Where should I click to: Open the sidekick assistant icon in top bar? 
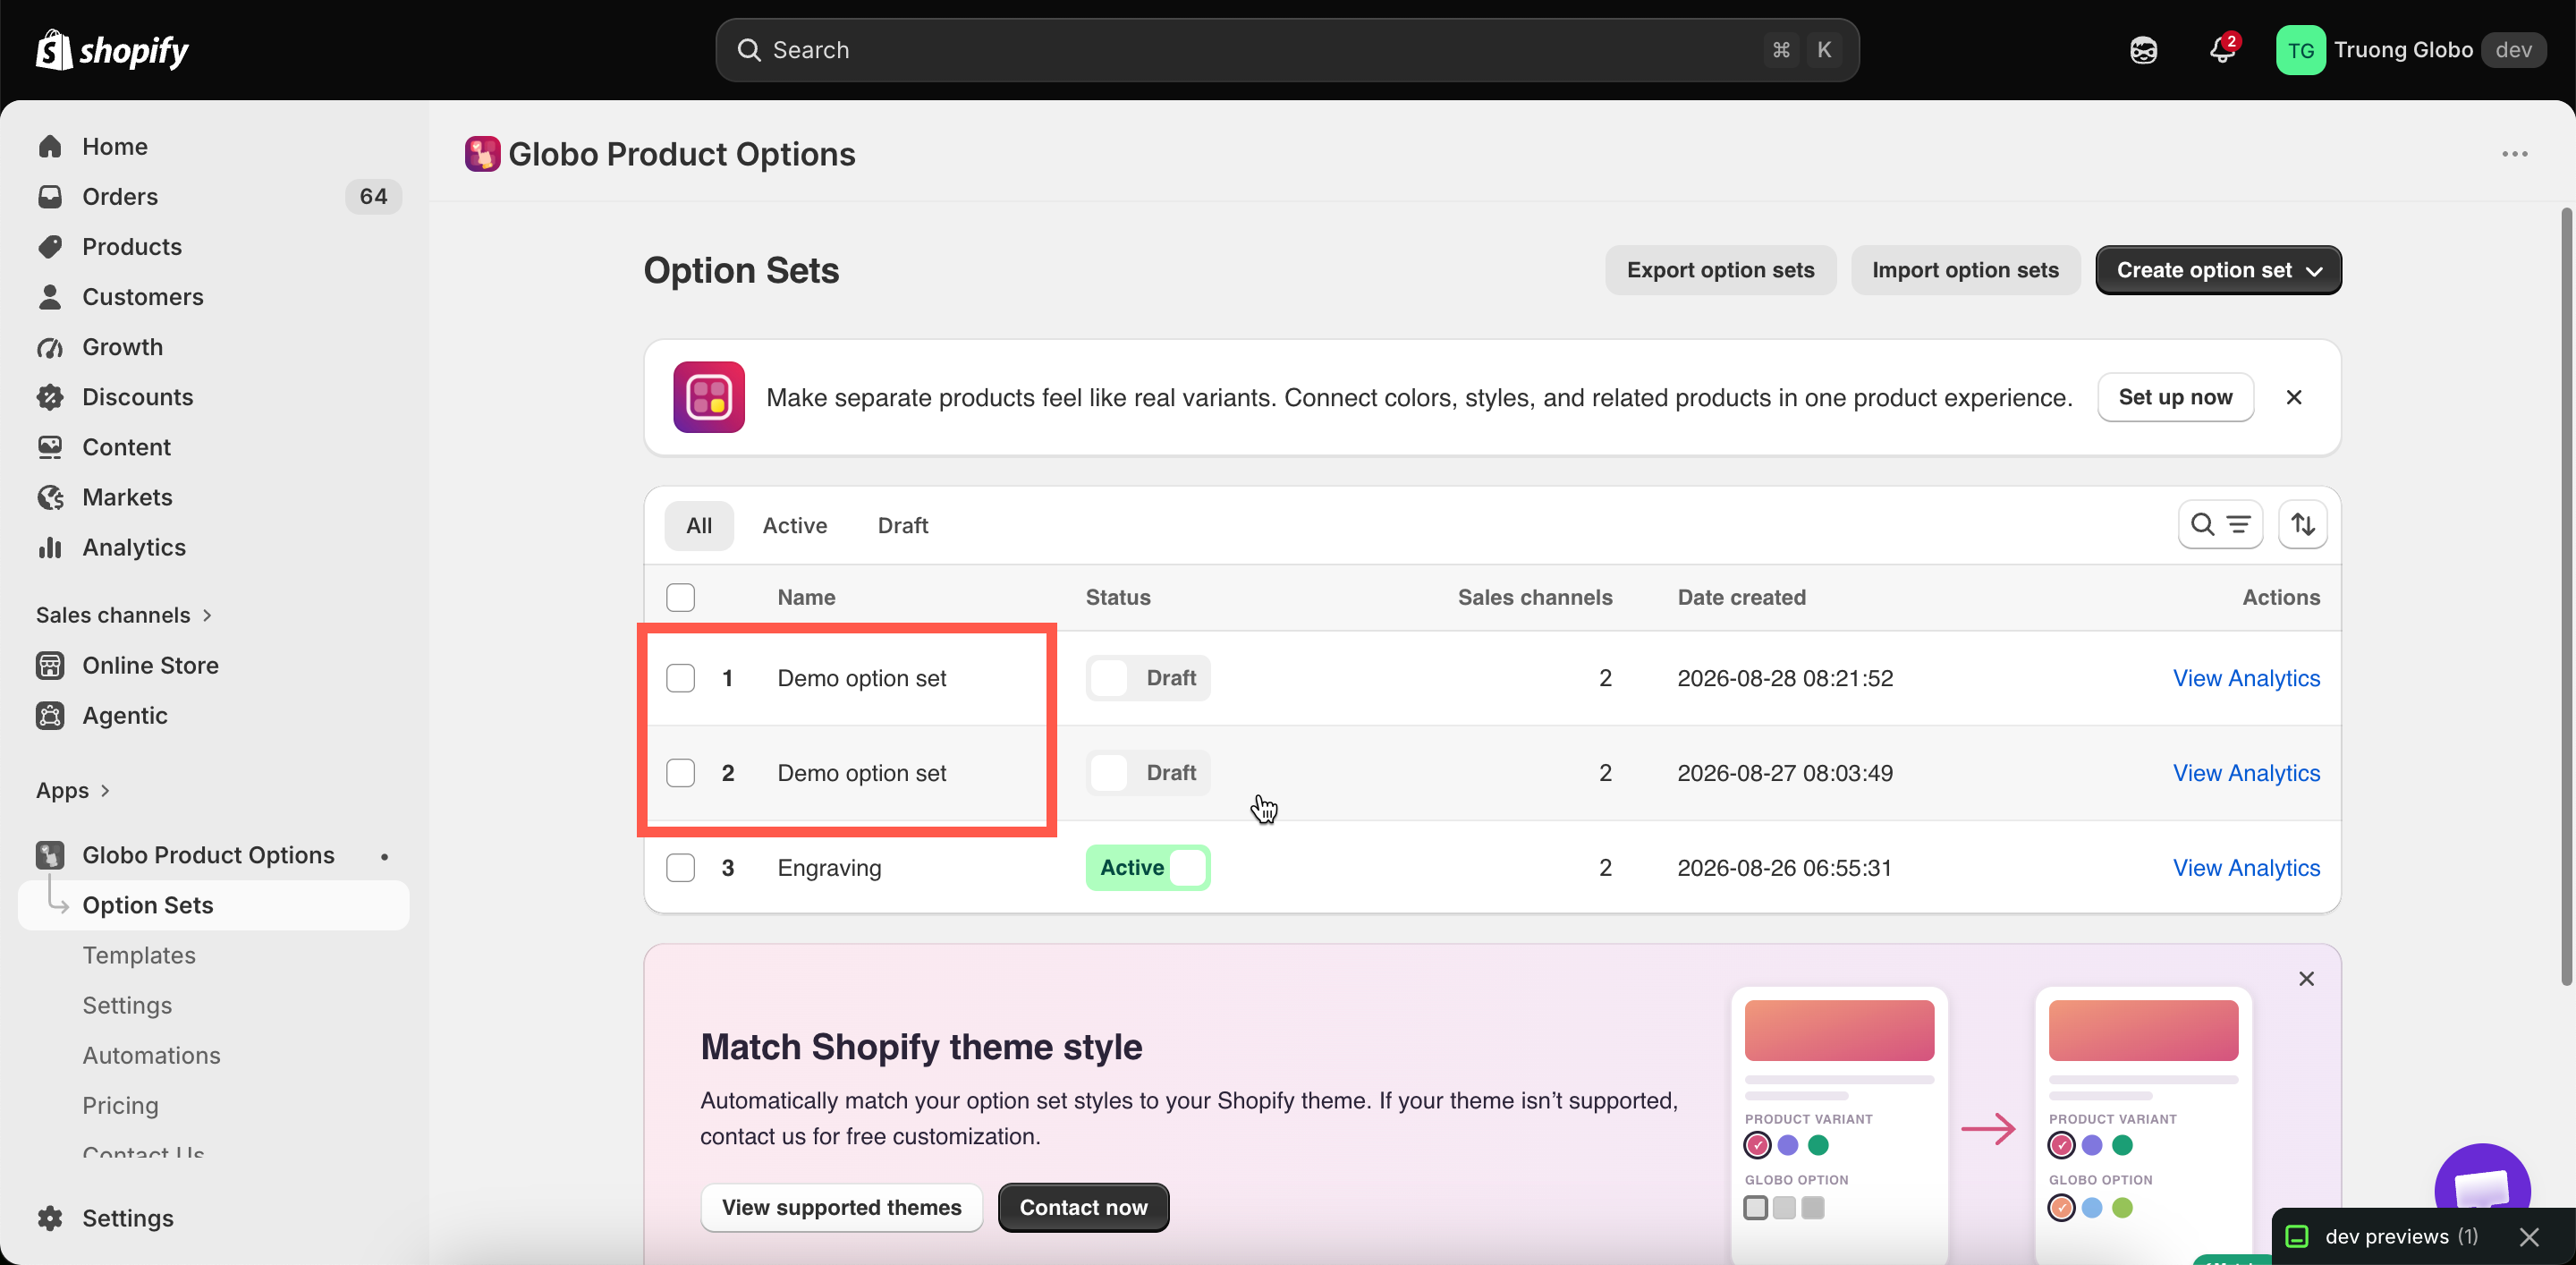click(2143, 50)
